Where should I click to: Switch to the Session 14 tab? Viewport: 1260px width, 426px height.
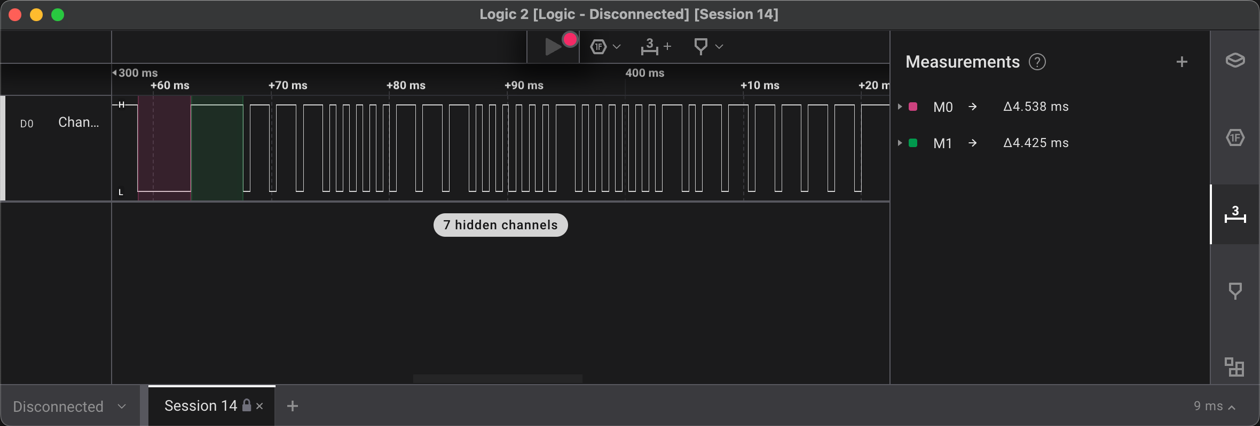200,406
